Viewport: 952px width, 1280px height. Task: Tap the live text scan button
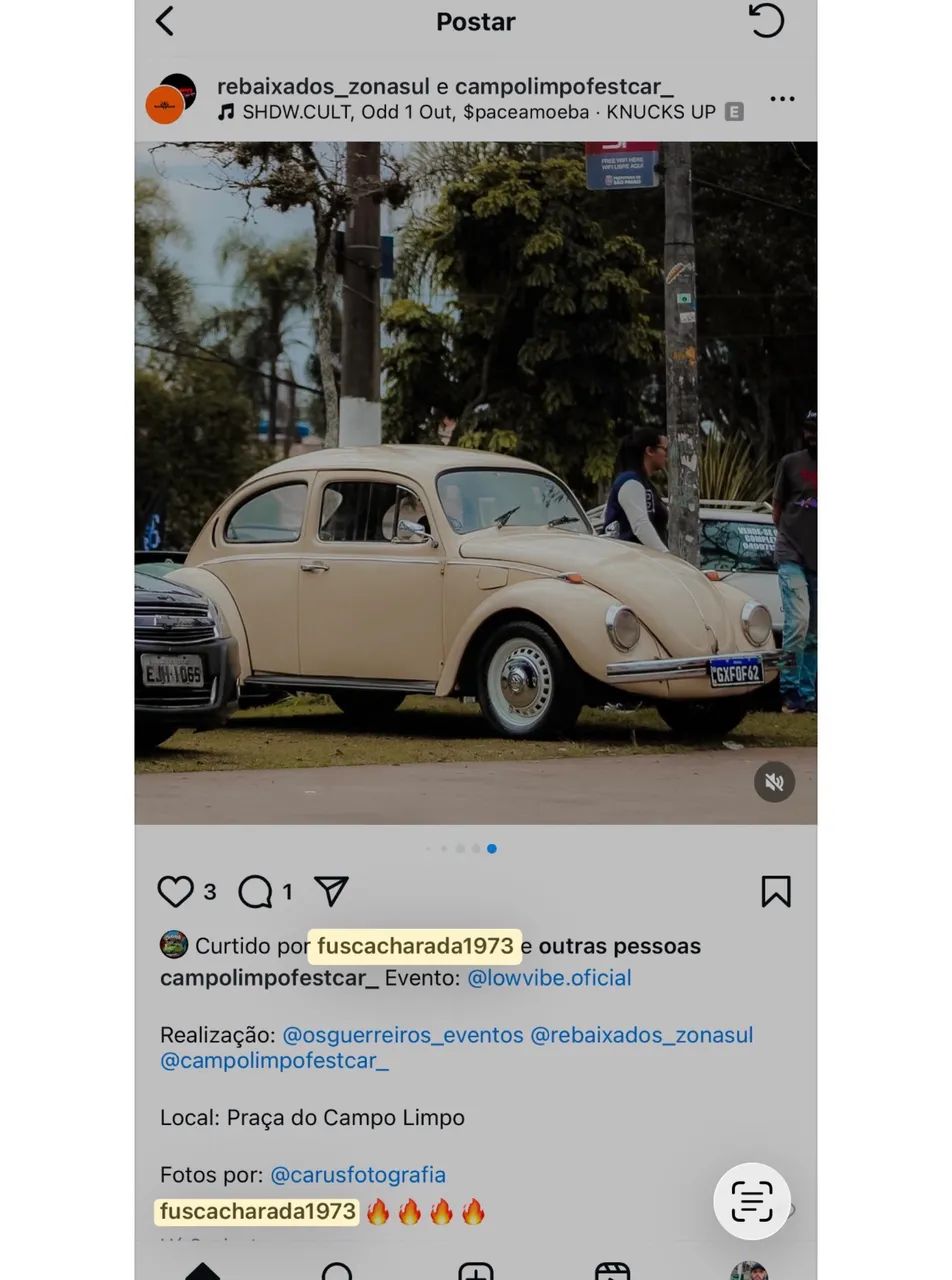(752, 1201)
